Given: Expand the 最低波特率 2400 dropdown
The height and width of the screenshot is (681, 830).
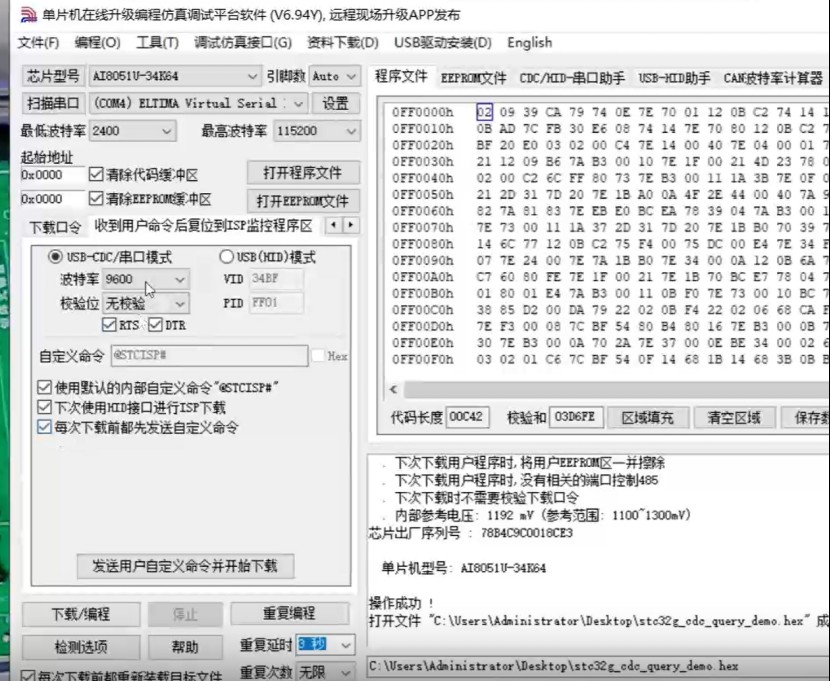Looking at the screenshot, I should [x=166, y=131].
